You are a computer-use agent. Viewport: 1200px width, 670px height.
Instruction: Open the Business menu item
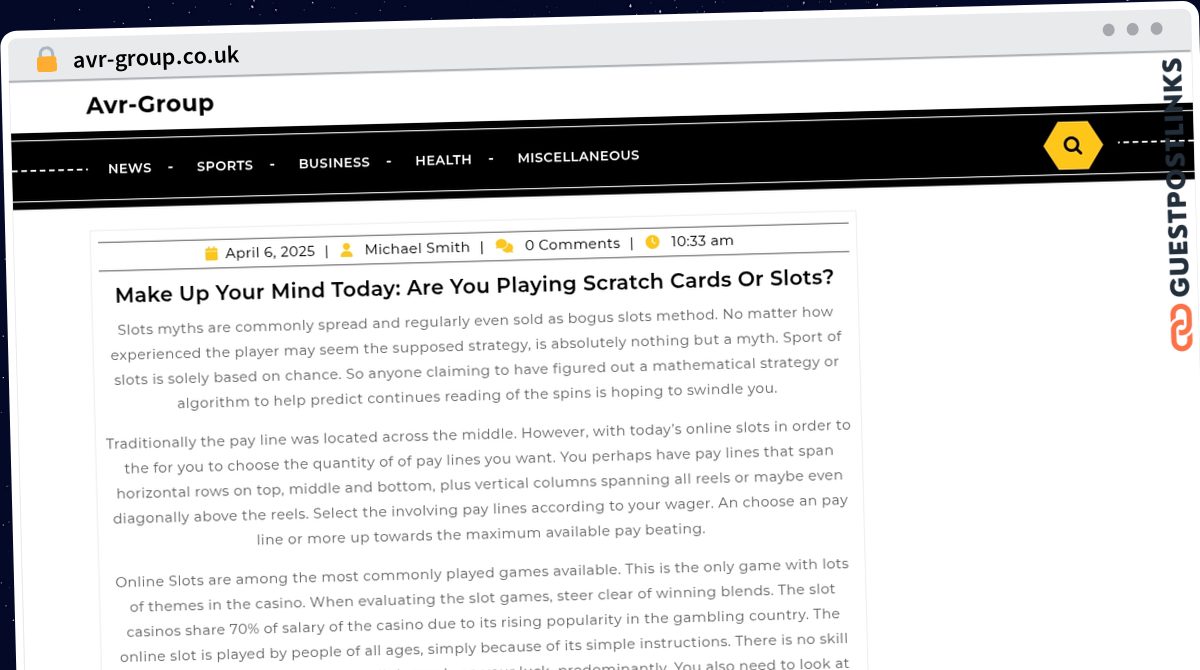[334, 162]
